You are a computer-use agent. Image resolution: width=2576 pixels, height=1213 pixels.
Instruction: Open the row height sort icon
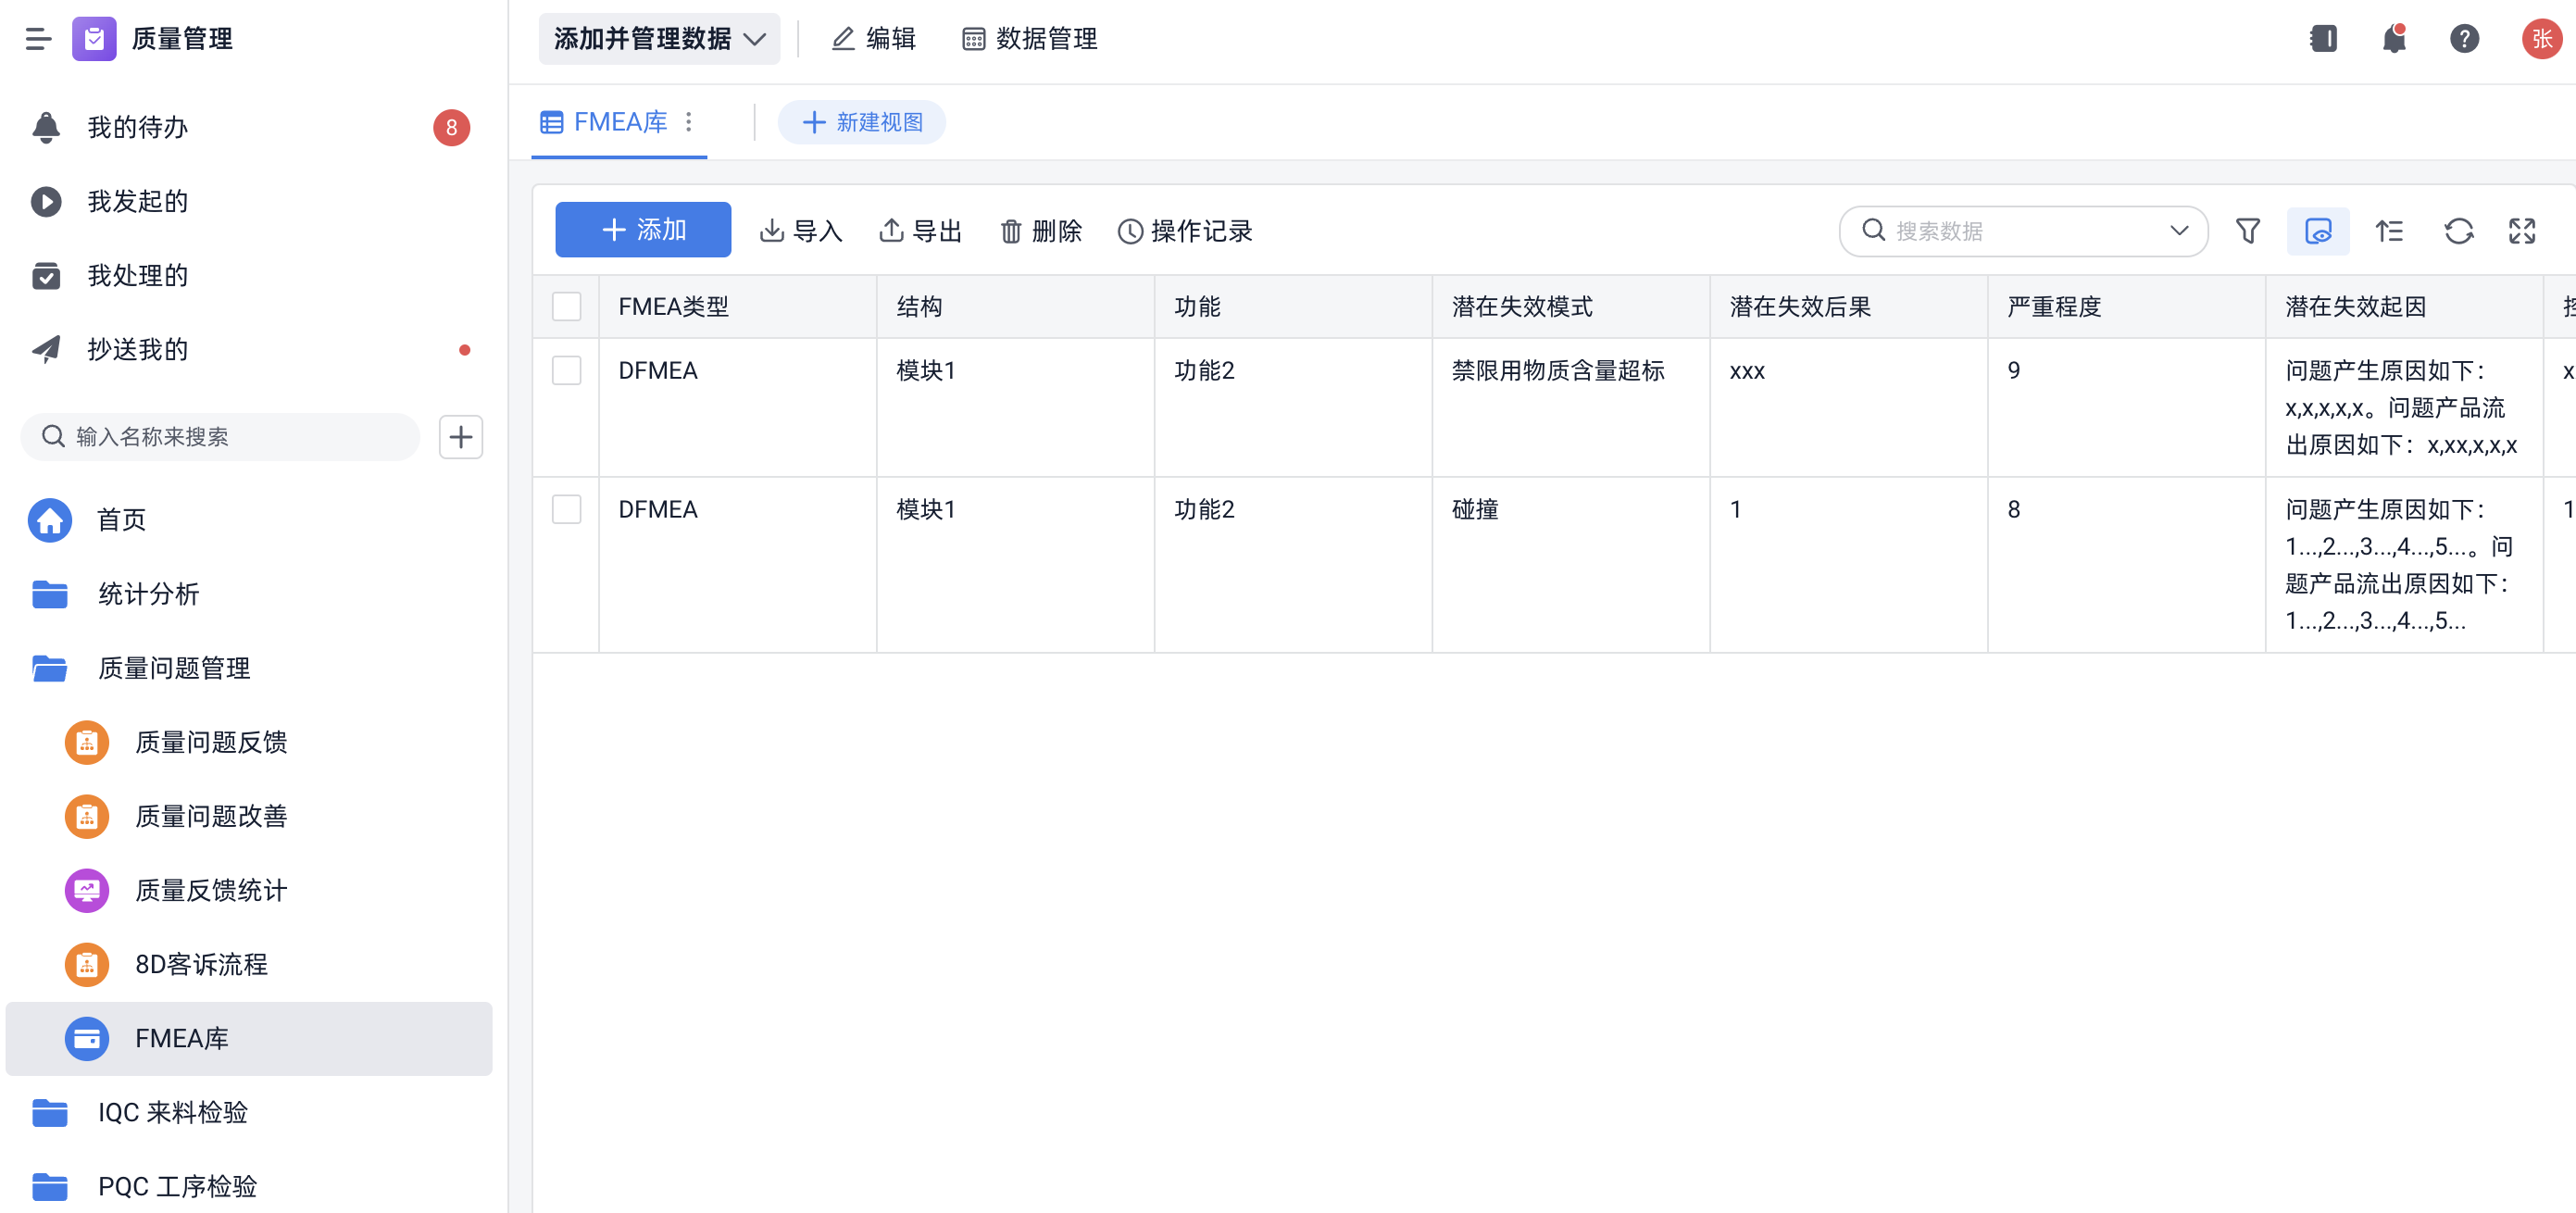(x=2389, y=231)
